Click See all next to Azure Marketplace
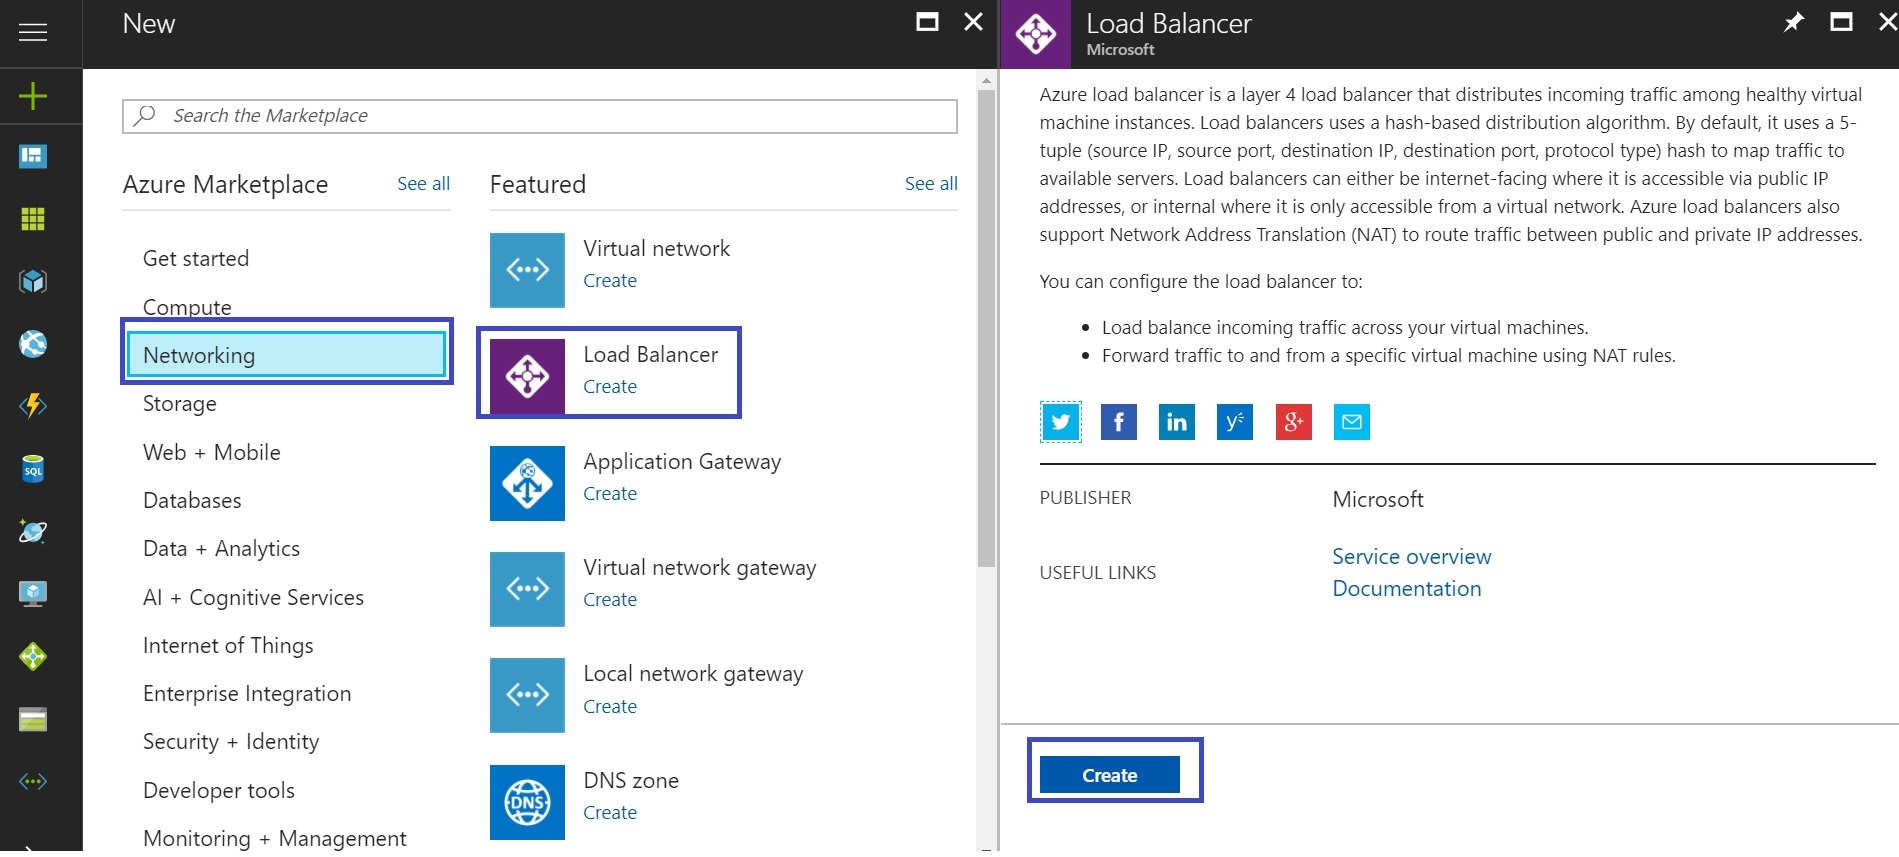This screenshot has height=857, width=1899. click(x=423, y=184)
